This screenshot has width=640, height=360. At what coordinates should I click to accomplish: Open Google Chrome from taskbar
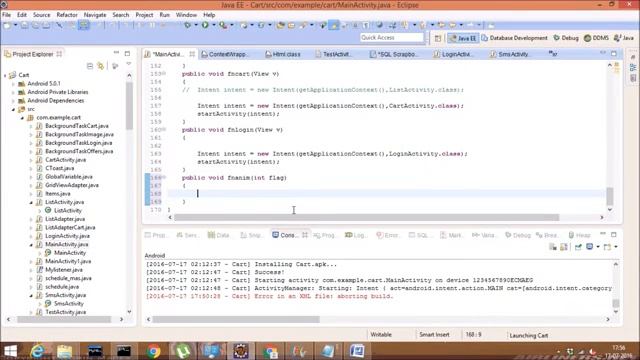click(153, 351)
